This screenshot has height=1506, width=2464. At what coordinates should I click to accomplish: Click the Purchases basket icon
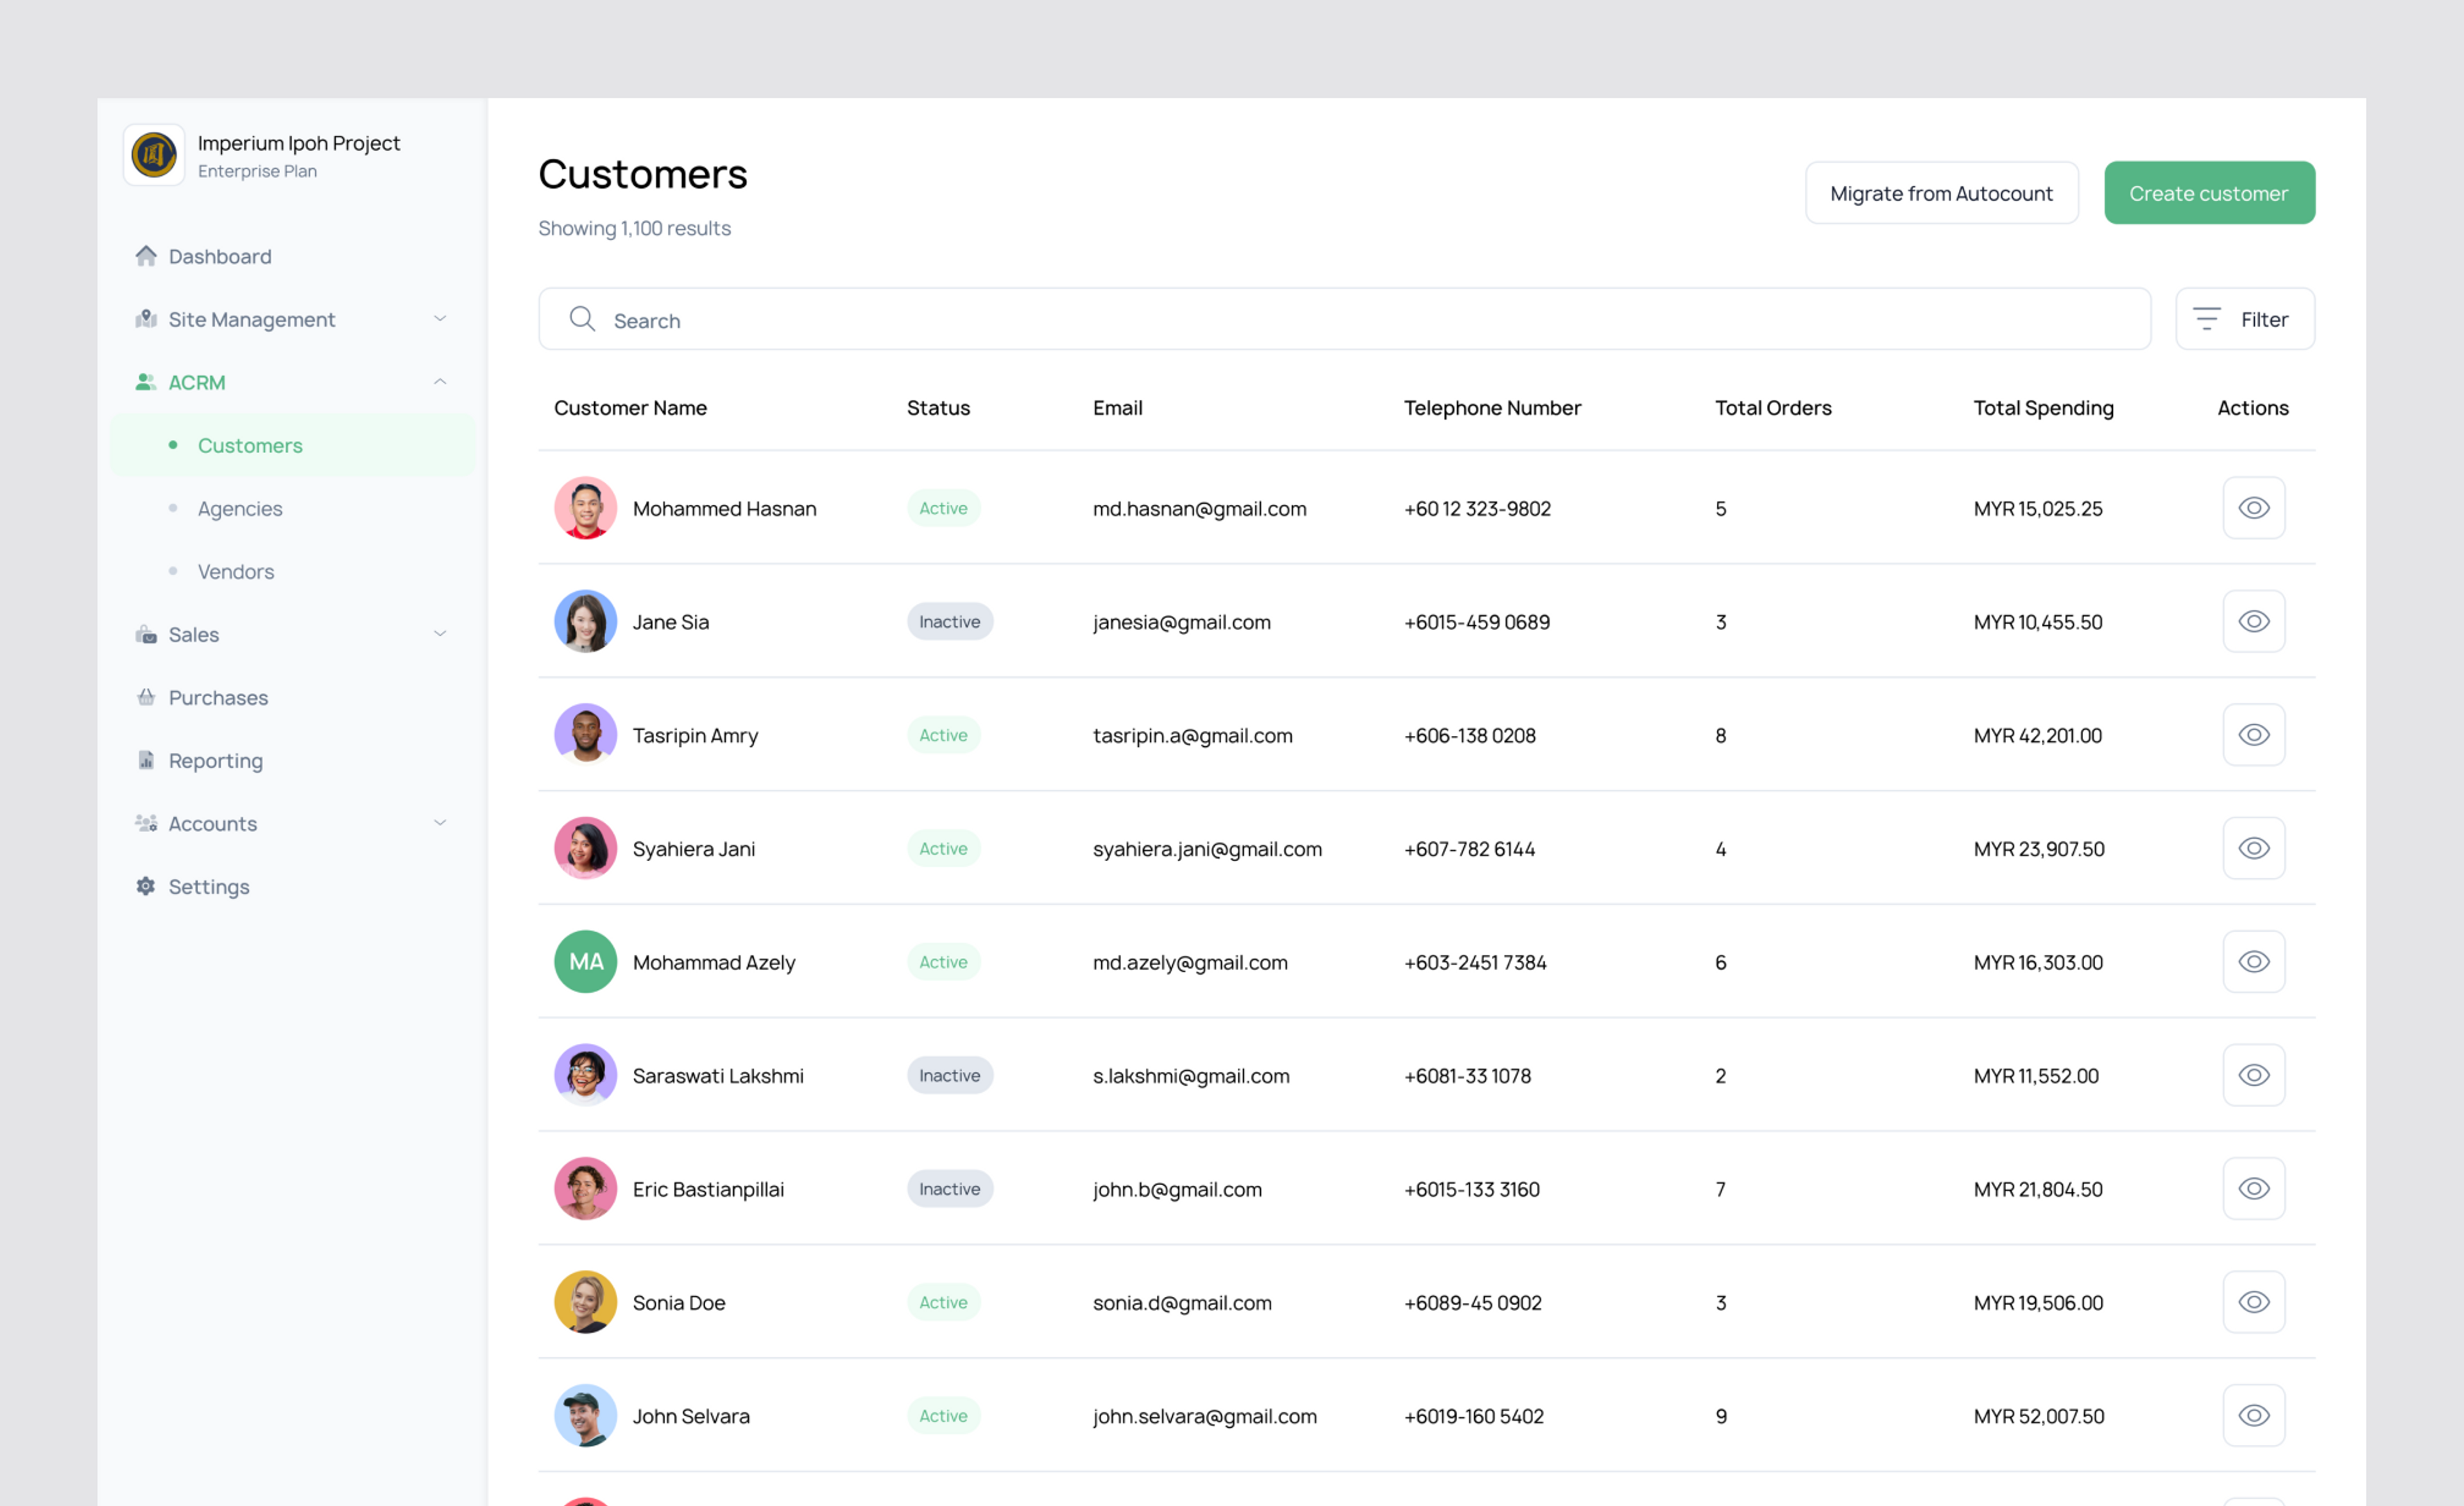tap(146, 697)
